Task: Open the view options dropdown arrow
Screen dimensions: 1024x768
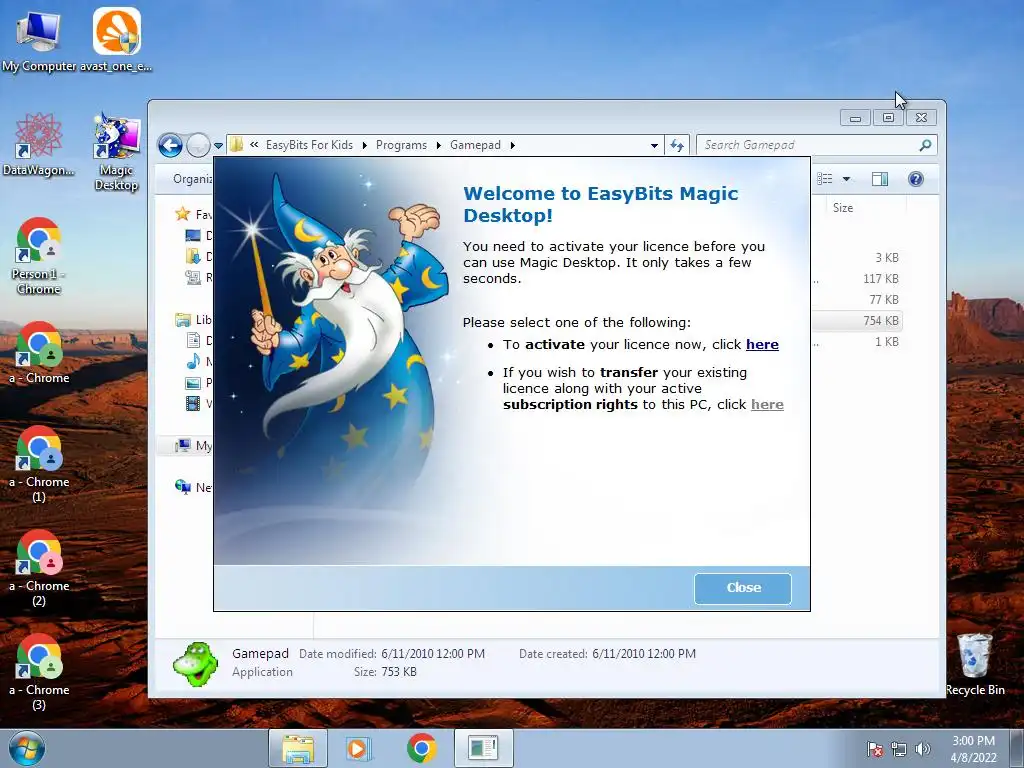Action: click(x=846, y=179)
